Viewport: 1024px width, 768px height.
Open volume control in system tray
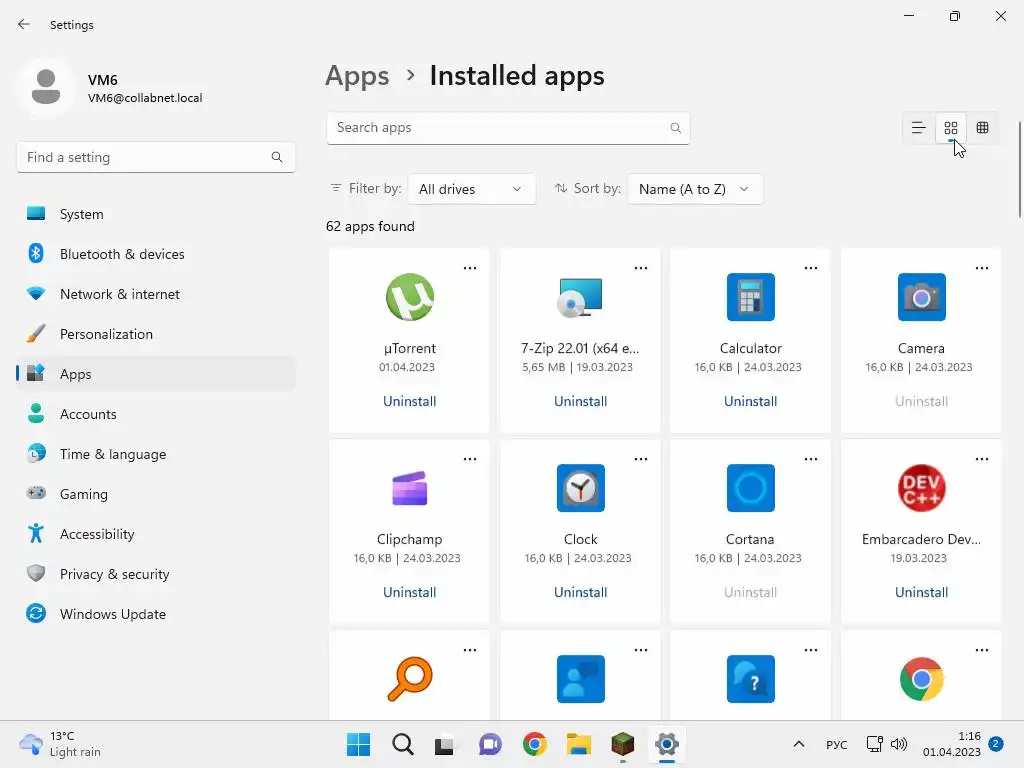899,744
